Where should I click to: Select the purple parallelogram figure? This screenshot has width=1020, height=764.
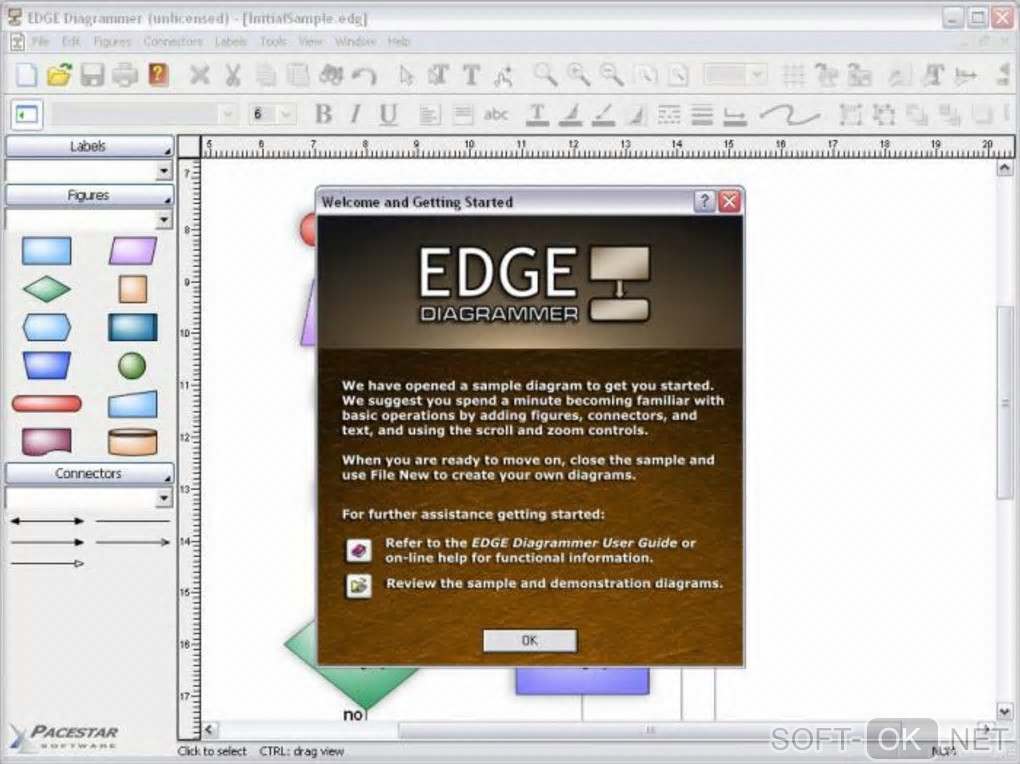[133, 251]
